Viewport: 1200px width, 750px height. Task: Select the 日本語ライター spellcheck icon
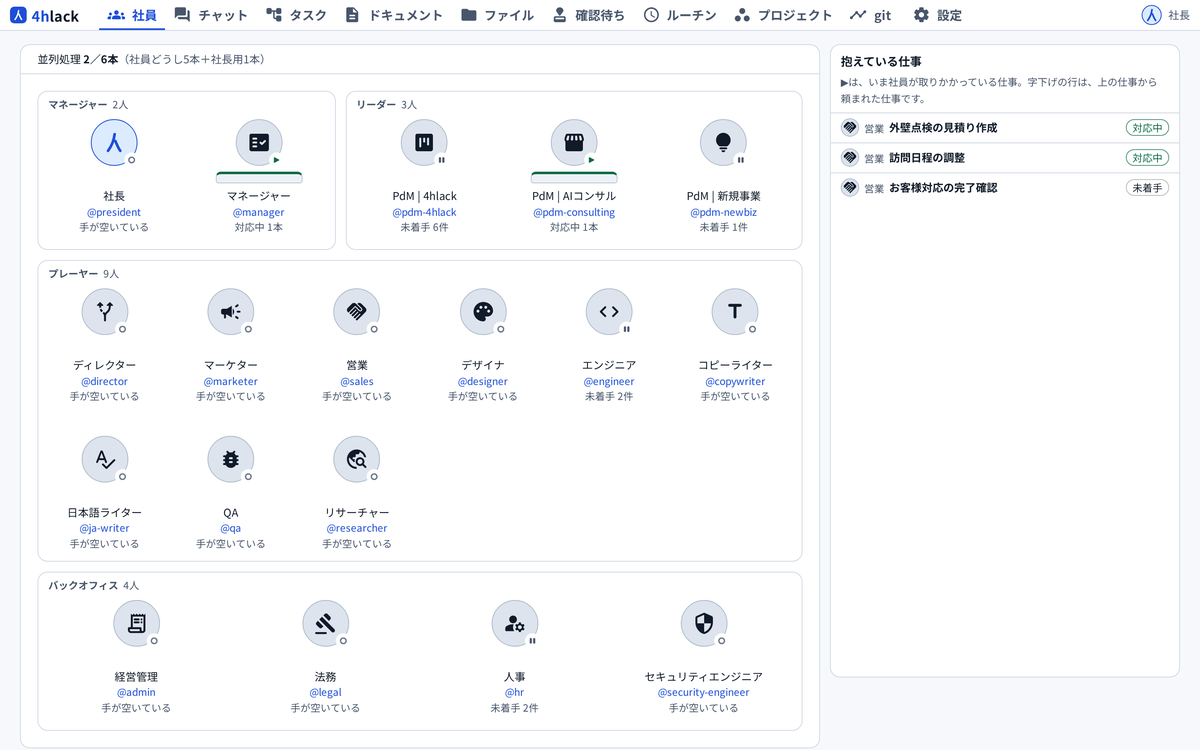105,459
